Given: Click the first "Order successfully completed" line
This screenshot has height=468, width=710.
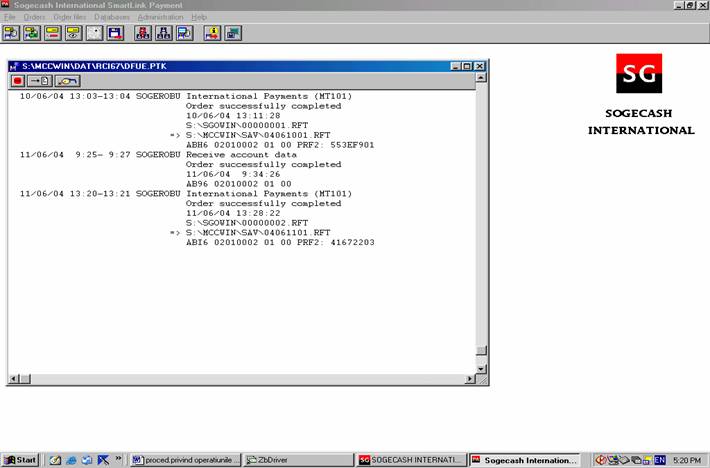Looking at the screenshot, I should coord(264,106).
